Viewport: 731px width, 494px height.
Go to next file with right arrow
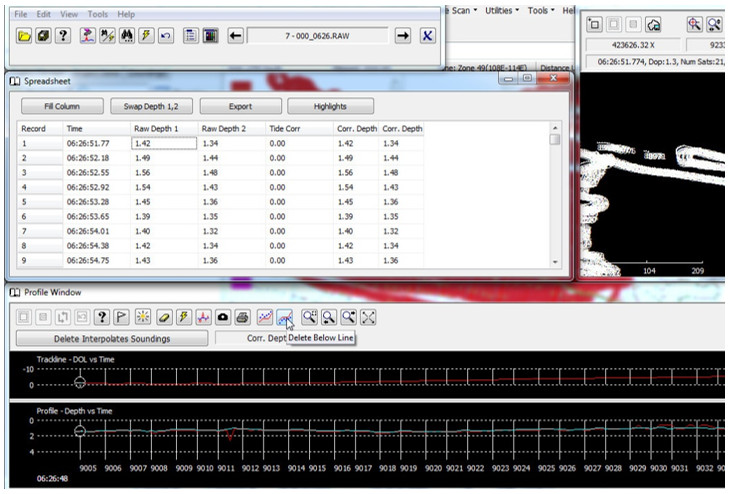(403, 36)
